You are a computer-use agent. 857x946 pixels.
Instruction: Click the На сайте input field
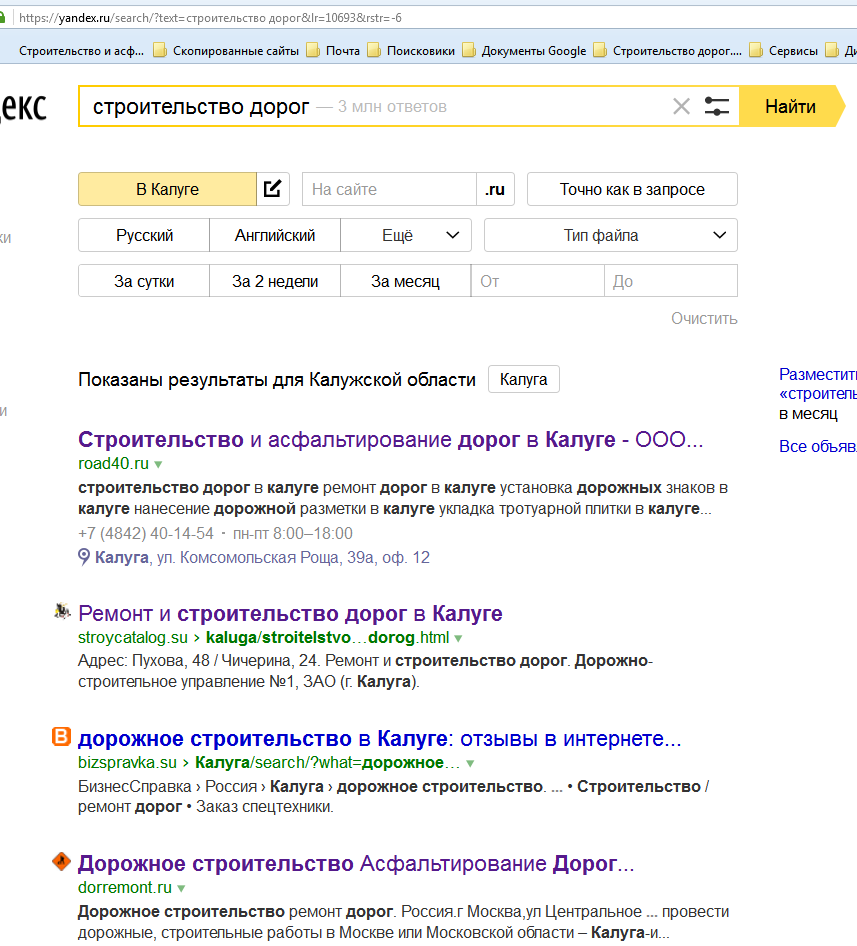coord(389,189)
